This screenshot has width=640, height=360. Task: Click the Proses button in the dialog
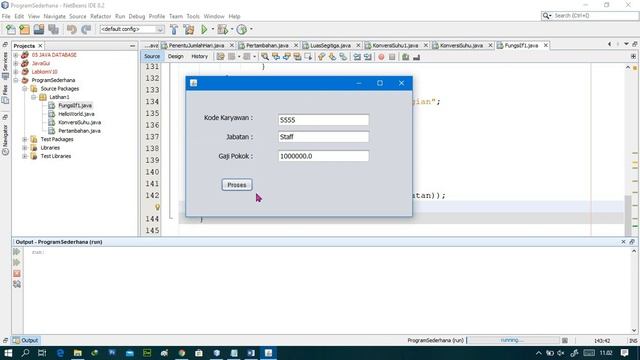237,185
